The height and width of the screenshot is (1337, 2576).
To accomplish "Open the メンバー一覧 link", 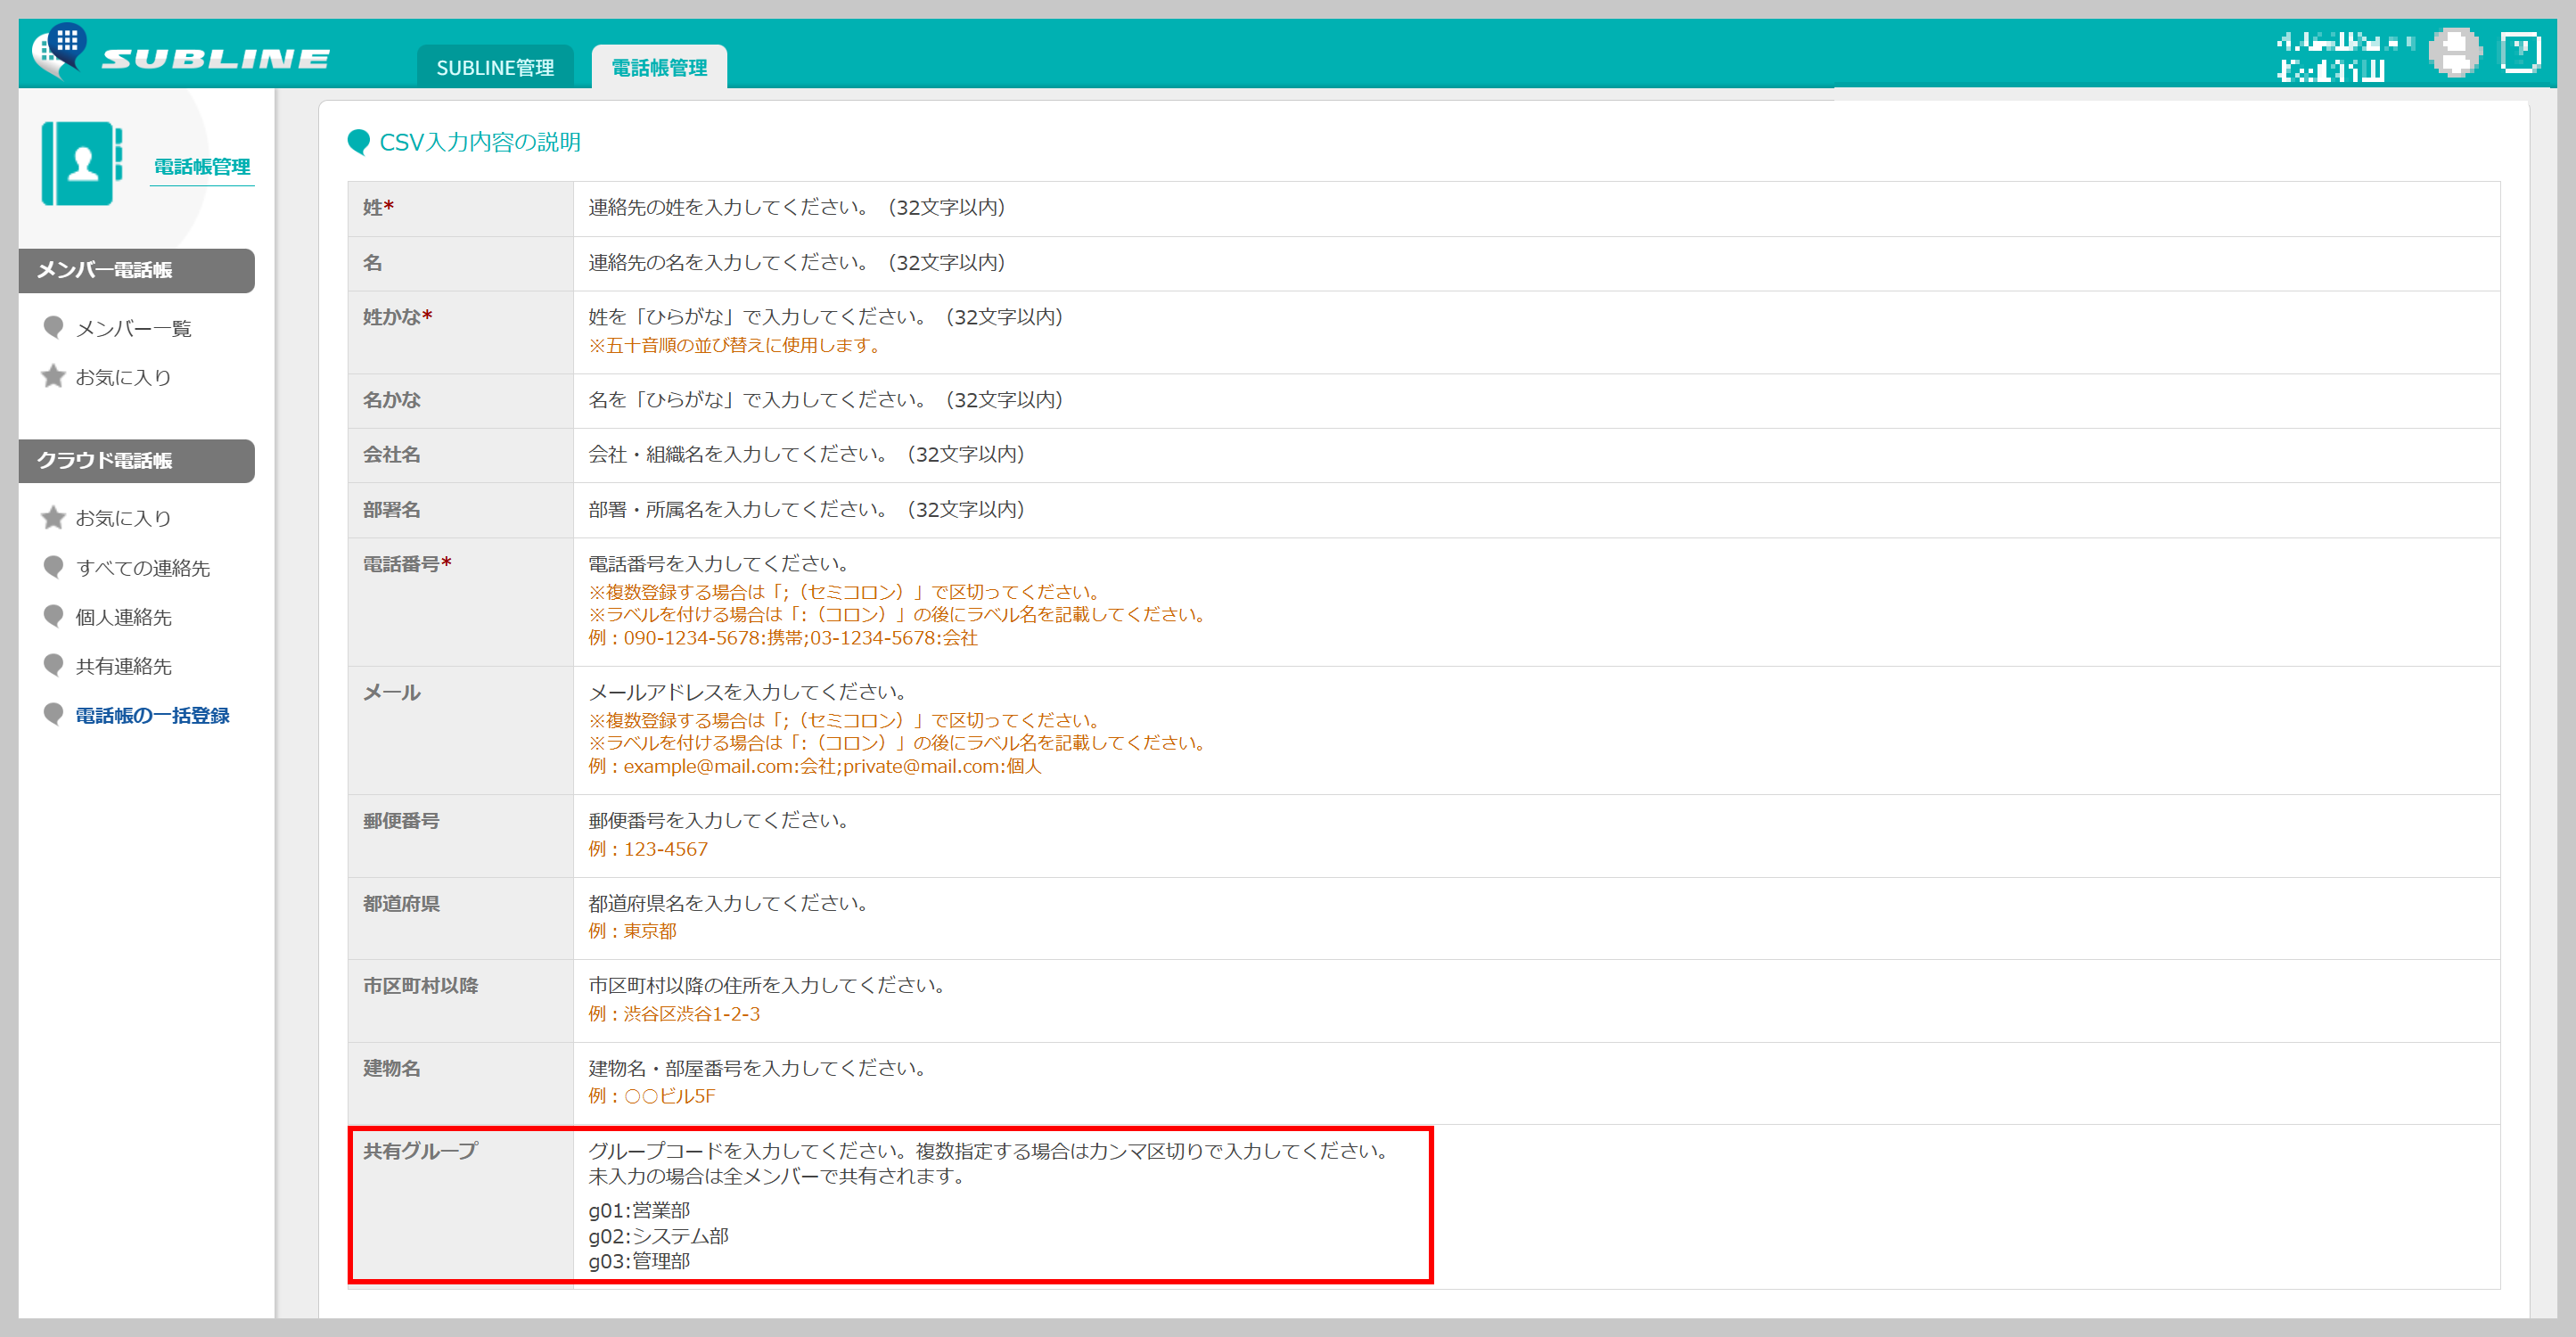I will tap(133, 328).
